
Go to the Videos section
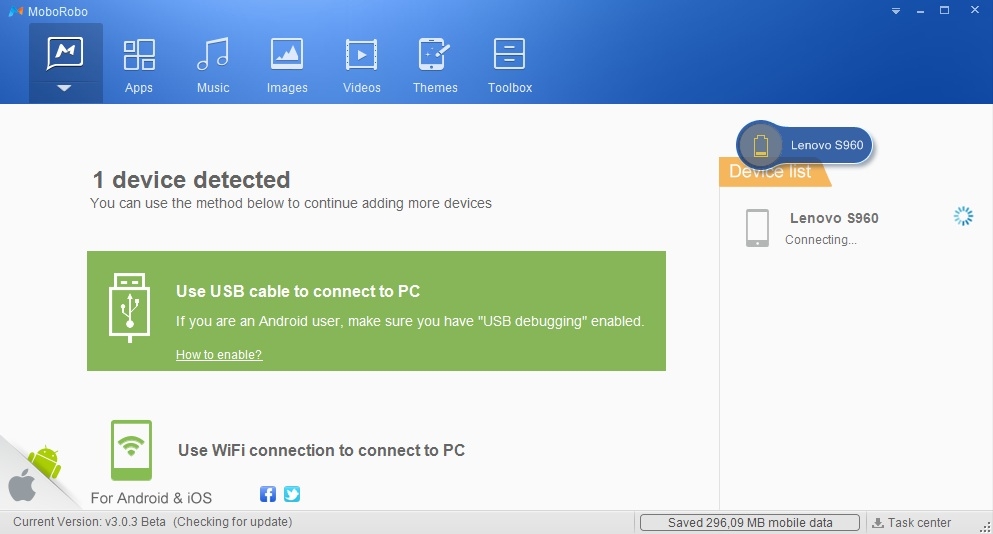(x=362, y=66)
